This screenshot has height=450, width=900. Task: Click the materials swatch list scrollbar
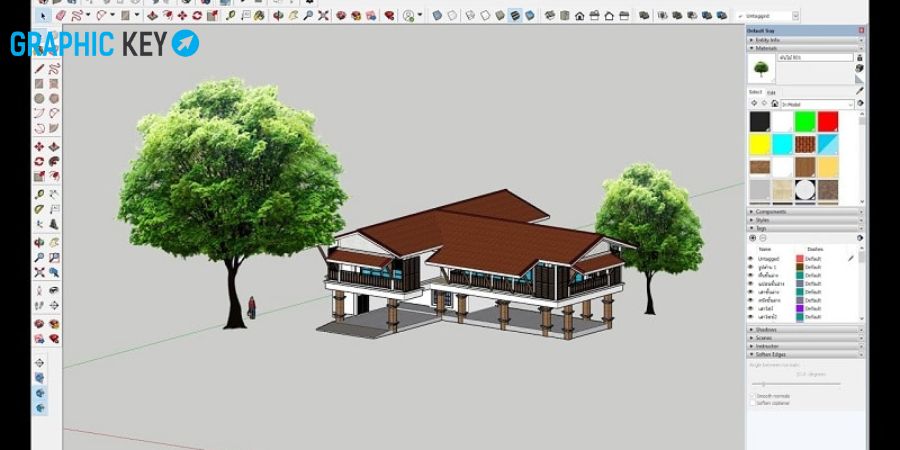862,158
